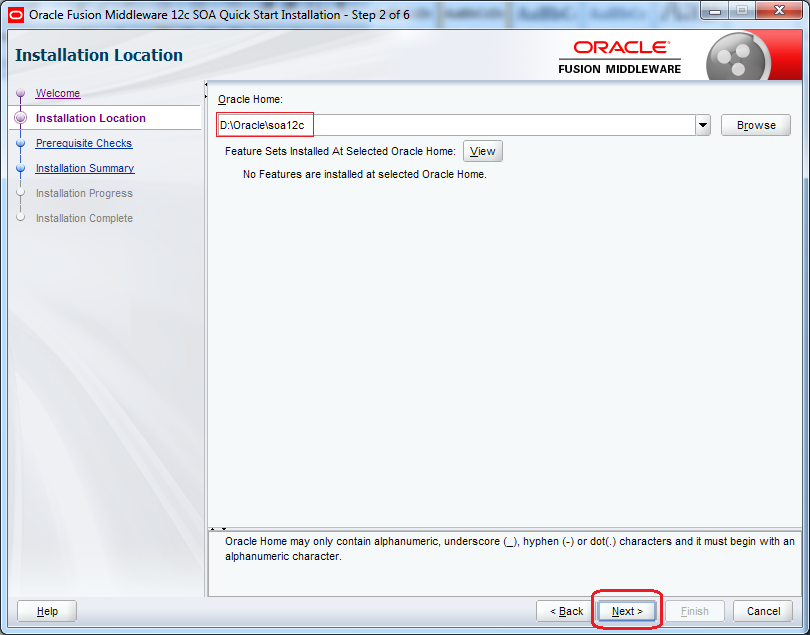Open the Help dialog

[x=47, y=611]
